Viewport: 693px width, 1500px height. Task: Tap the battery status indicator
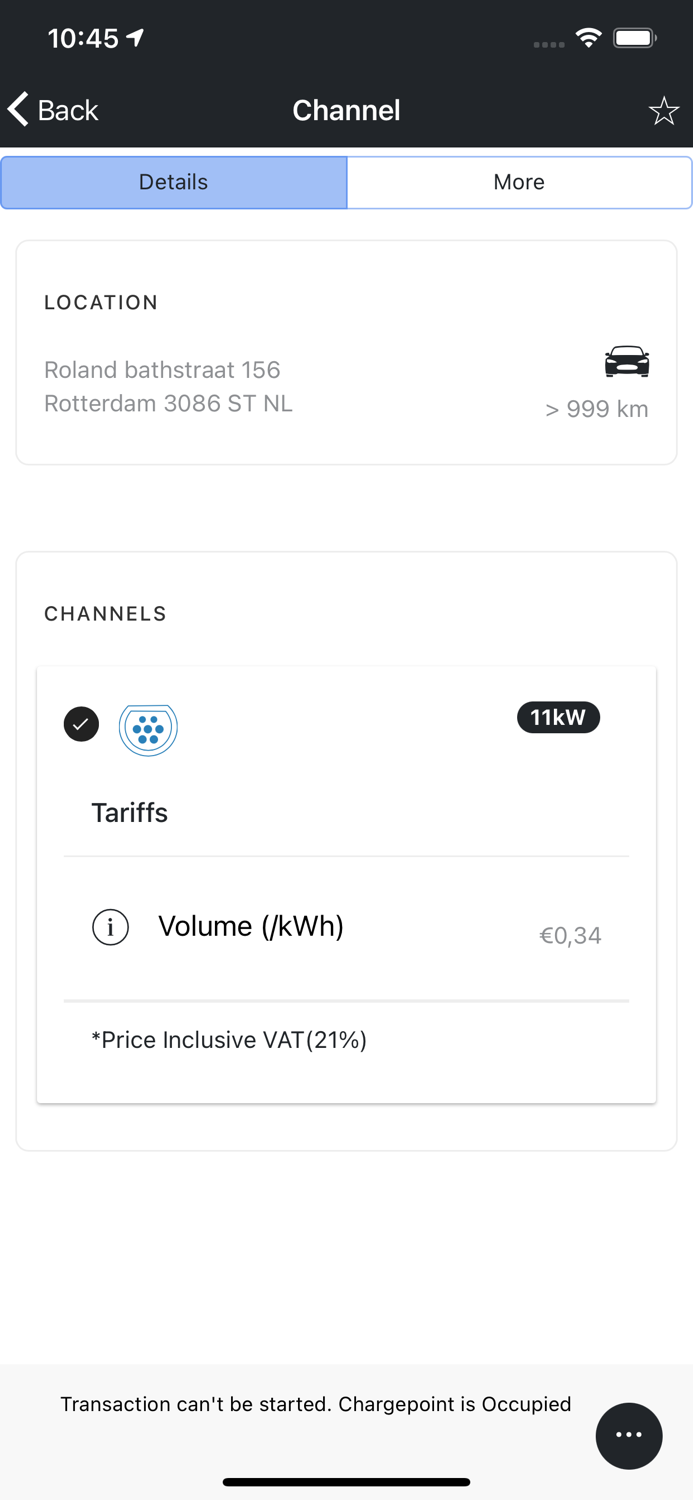[635, 39]
